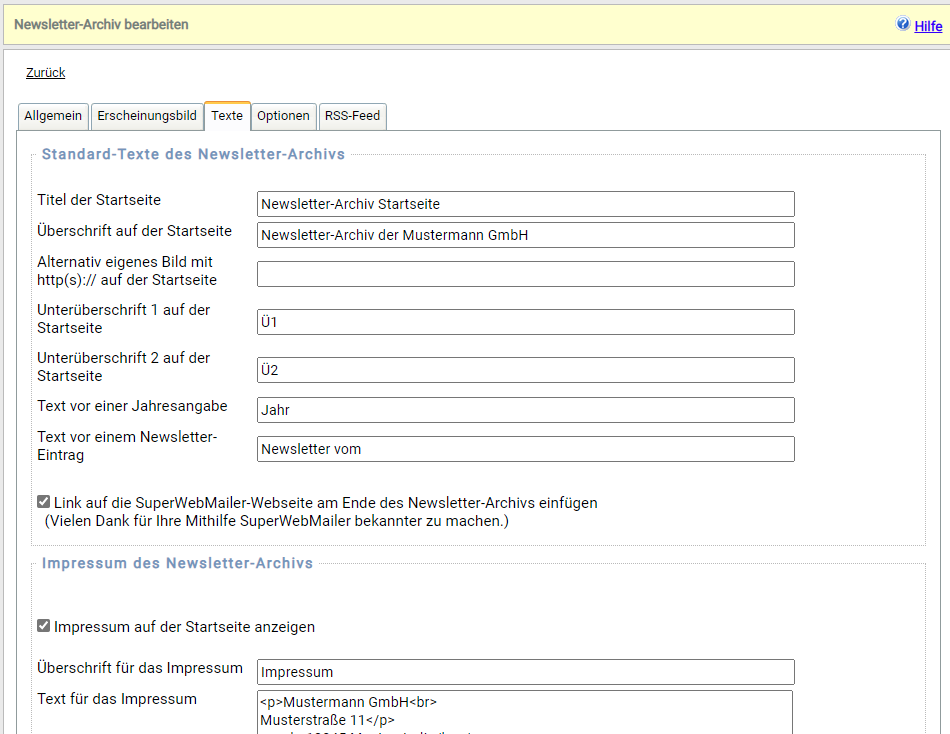Viewport: 950px width, 734px height.
Task: Disable Impressum auf der Startseite anzeigen
Action: pyautogui.click(x=44, y=626)
